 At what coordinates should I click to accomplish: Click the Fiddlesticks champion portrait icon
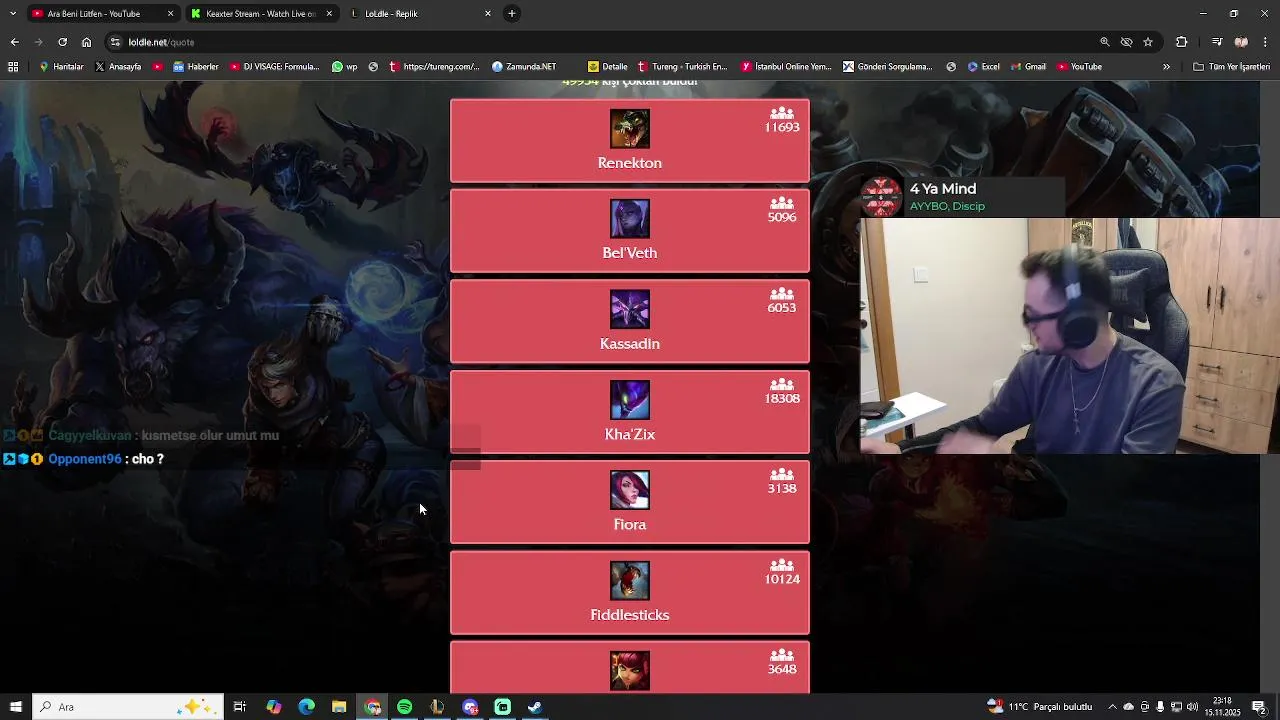630,581
